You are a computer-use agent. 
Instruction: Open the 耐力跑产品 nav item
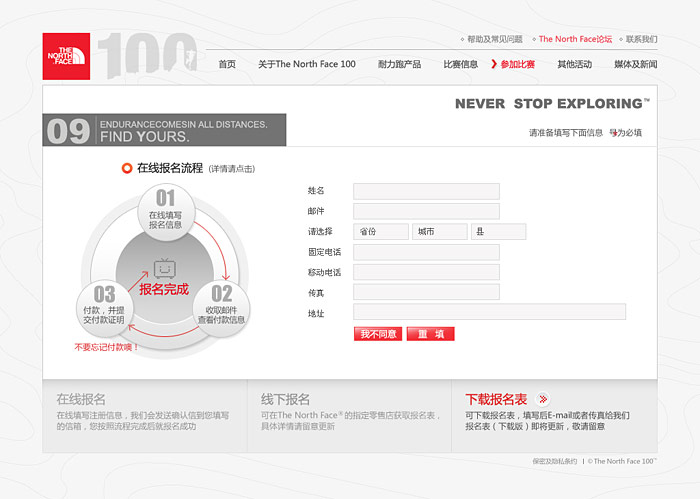[400, 64]
